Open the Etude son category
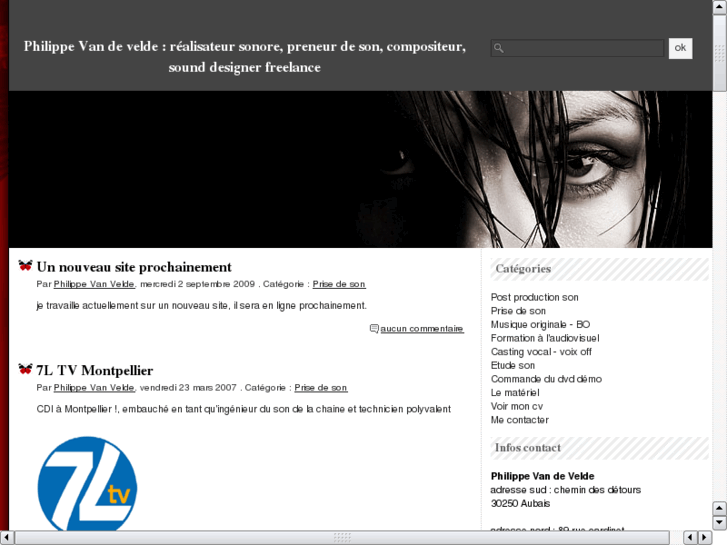Viewport: 727px width, 545px height. pyautogui.click(x=513, y=365)
